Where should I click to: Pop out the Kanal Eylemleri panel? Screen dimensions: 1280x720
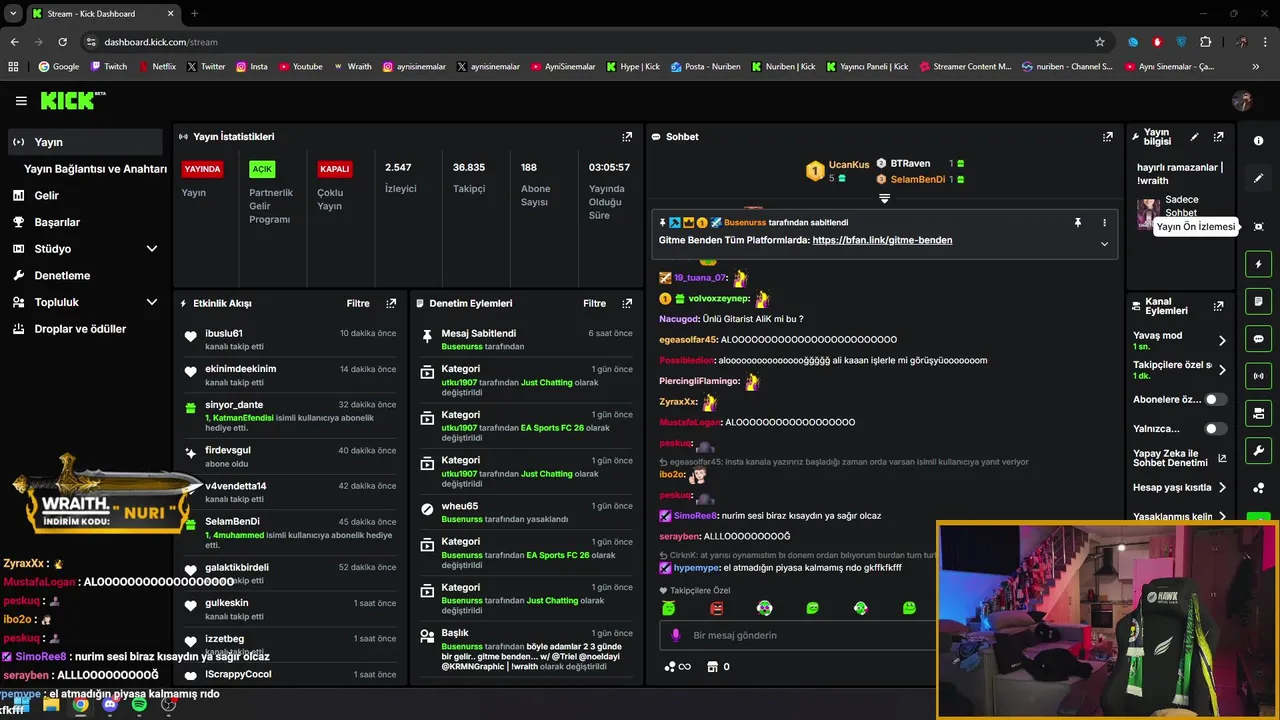click(1218, 306)
